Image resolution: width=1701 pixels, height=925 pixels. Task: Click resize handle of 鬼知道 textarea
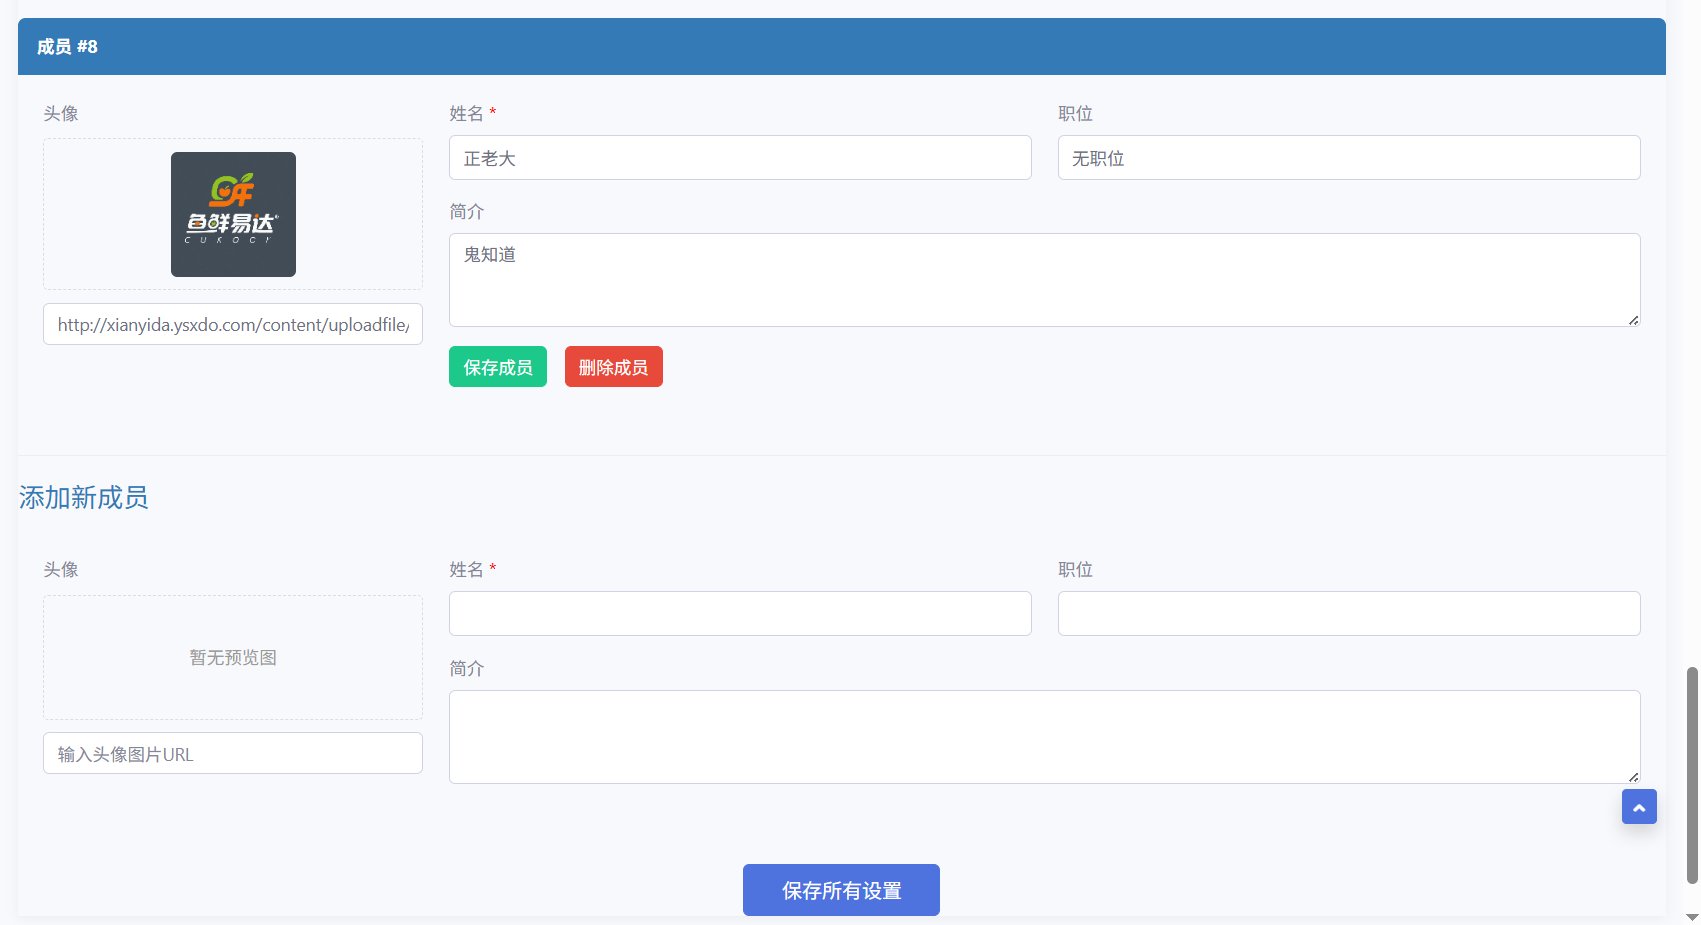pyautogui.click(x=1633, y=320)
